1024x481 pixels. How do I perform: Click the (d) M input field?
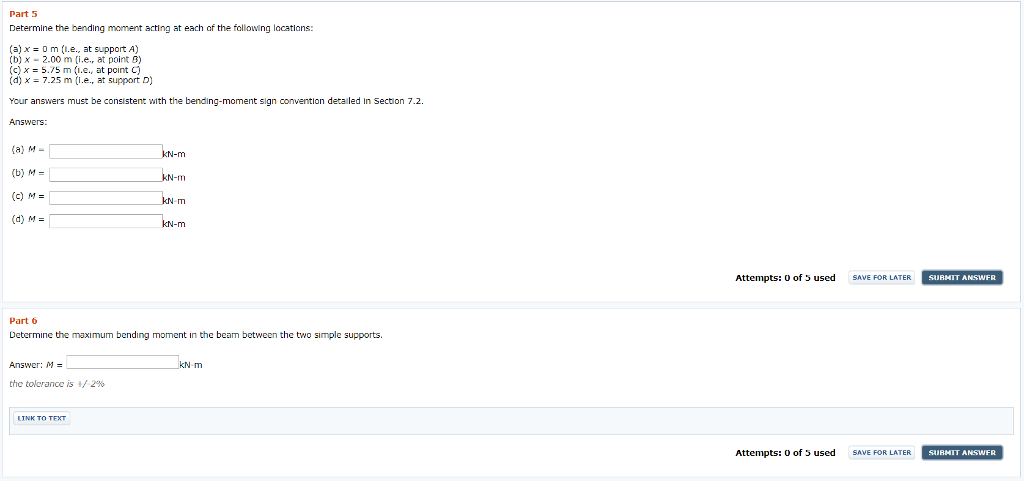106,221
